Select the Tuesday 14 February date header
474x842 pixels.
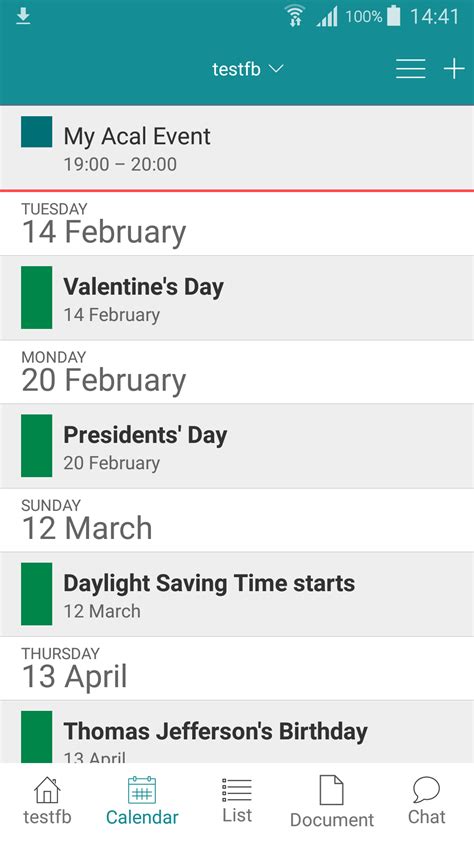pos(237,223)
